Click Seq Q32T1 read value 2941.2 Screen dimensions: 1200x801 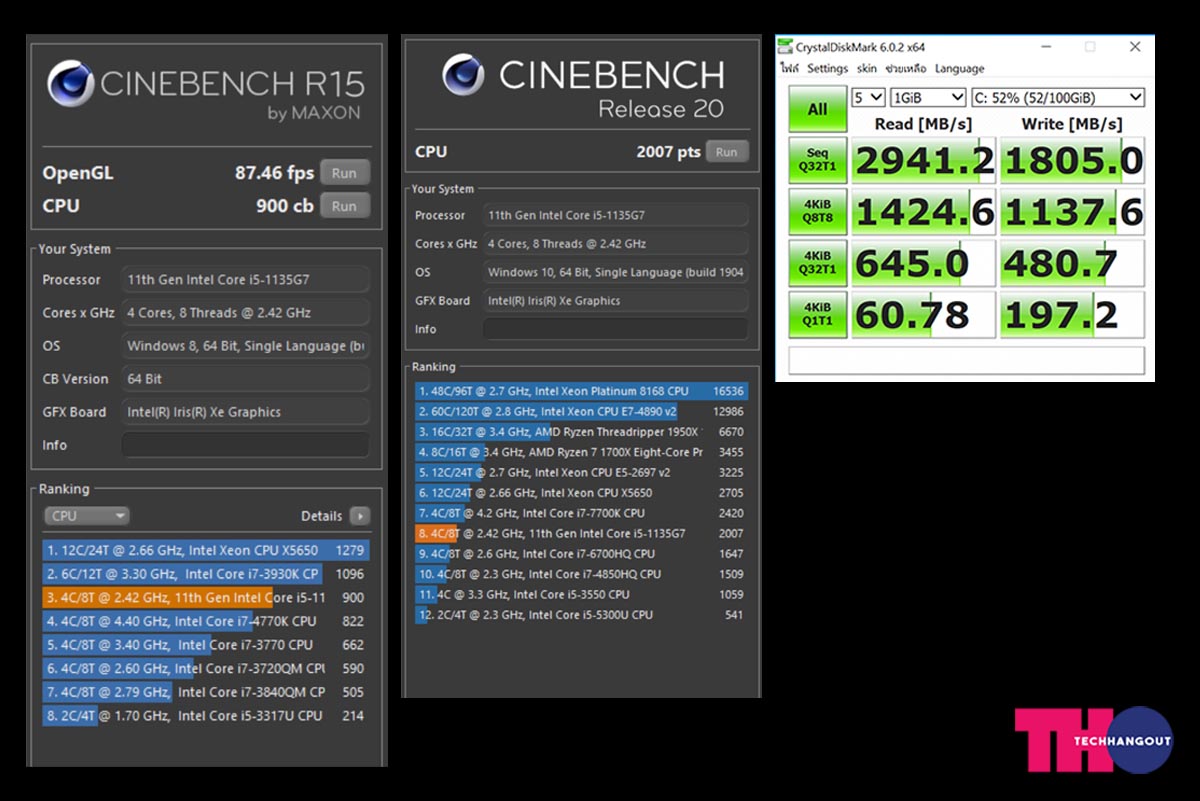(923, 161)
